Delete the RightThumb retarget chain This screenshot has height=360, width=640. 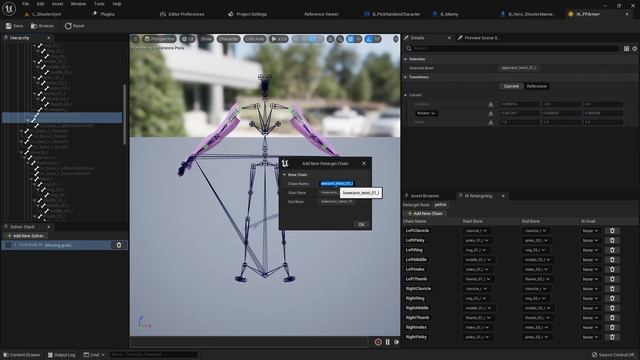(x=612, y=318)
